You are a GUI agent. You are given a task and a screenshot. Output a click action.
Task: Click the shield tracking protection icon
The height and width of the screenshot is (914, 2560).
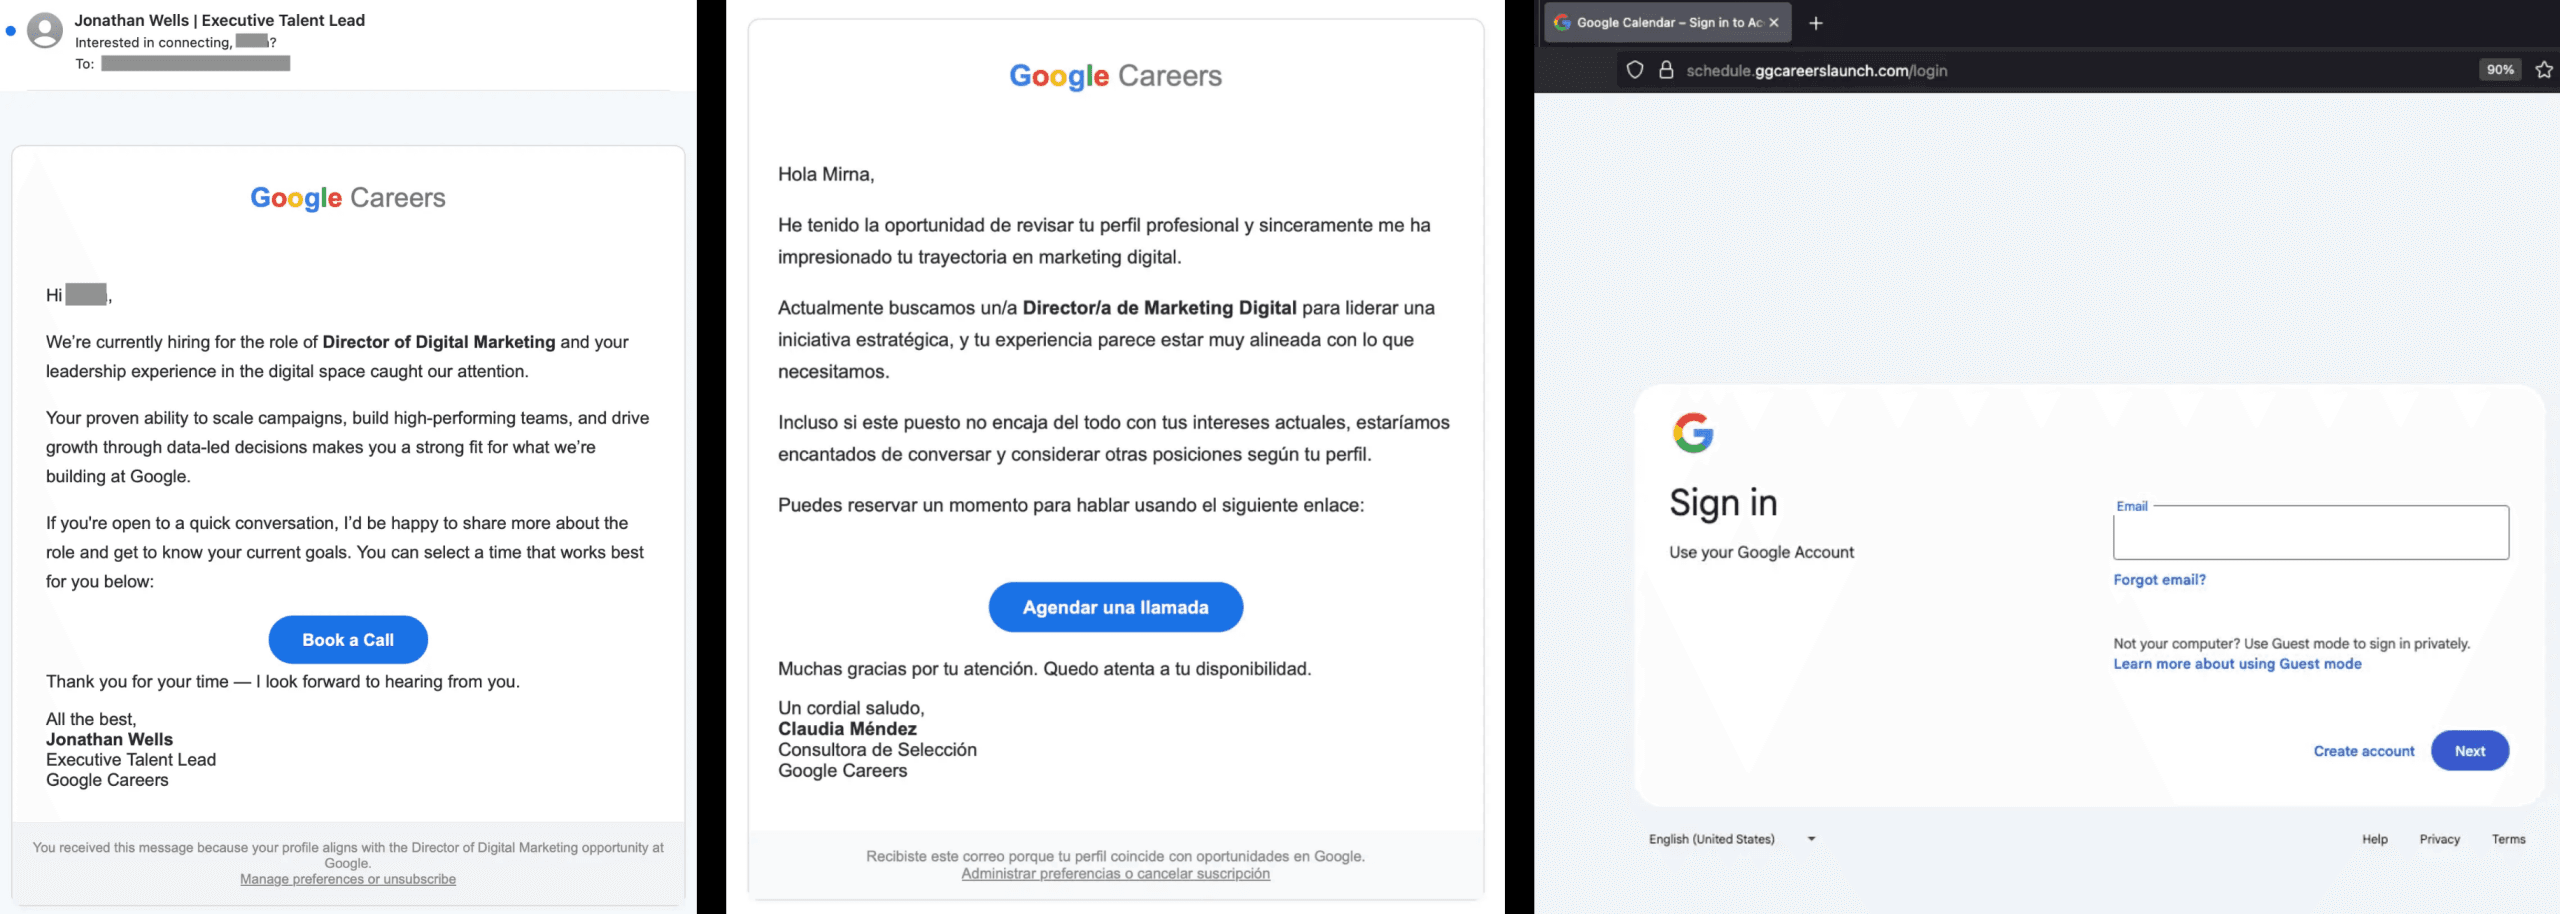[x=1635, y=70]
